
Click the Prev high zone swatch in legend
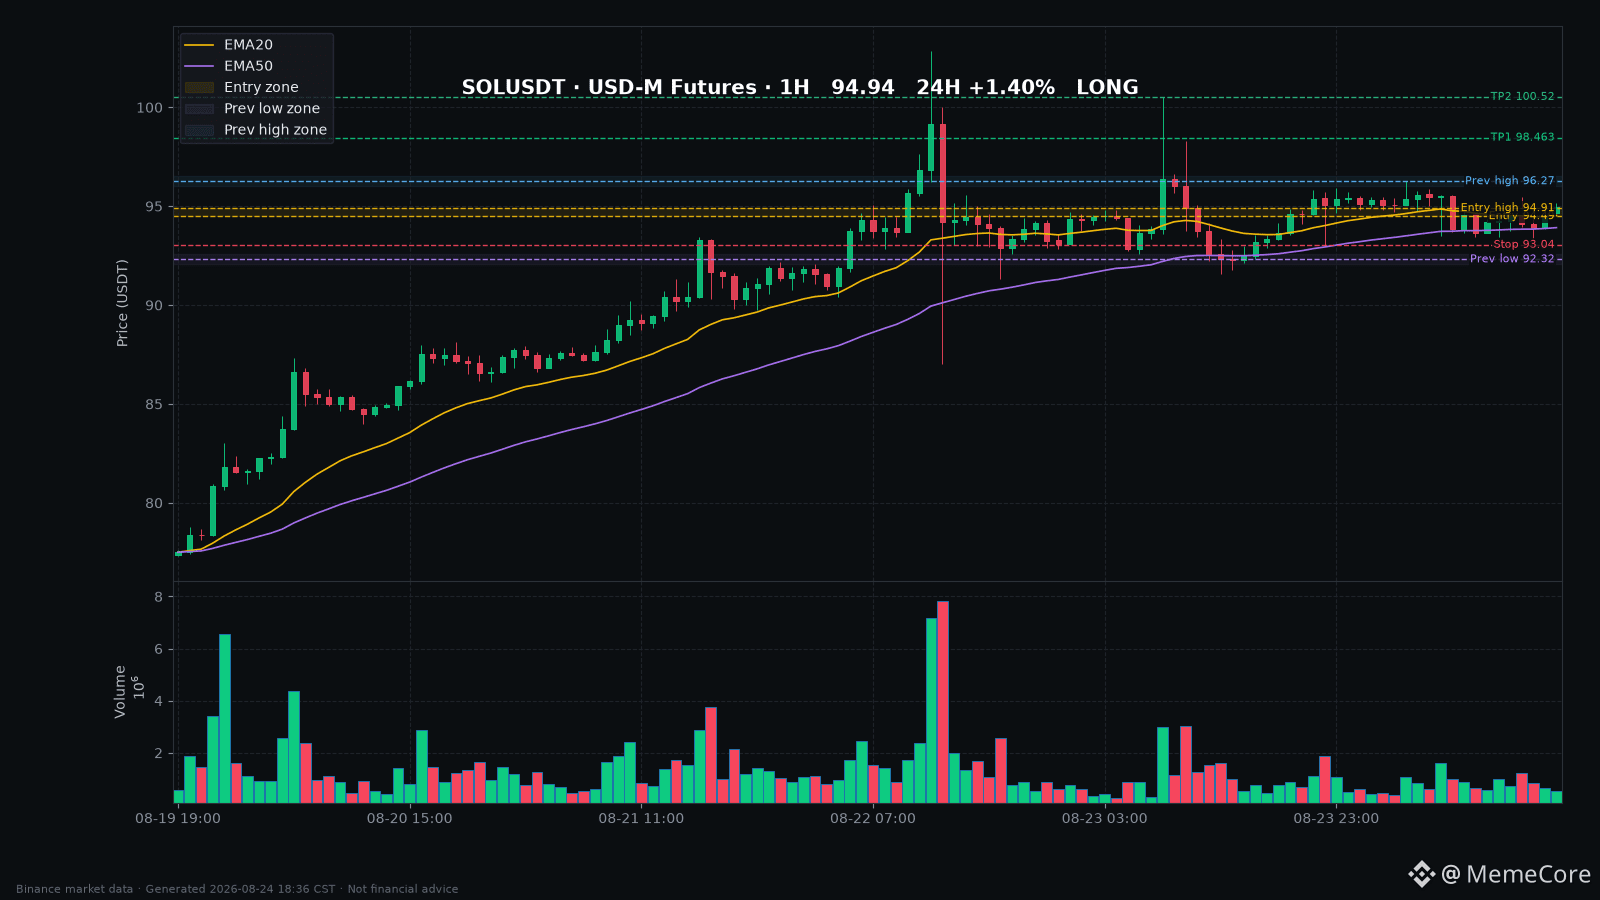(x=199, y=130)
